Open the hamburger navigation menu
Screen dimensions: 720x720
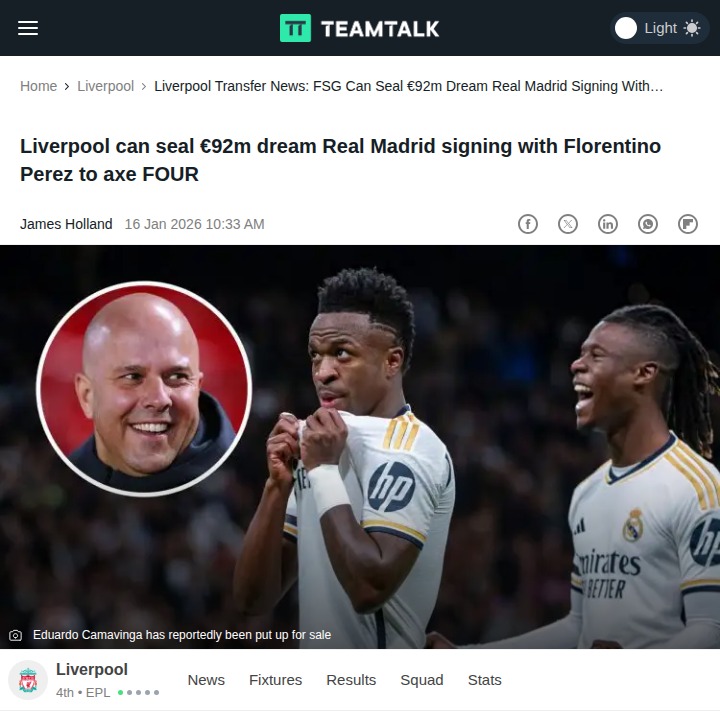click(x=28, y=28)
